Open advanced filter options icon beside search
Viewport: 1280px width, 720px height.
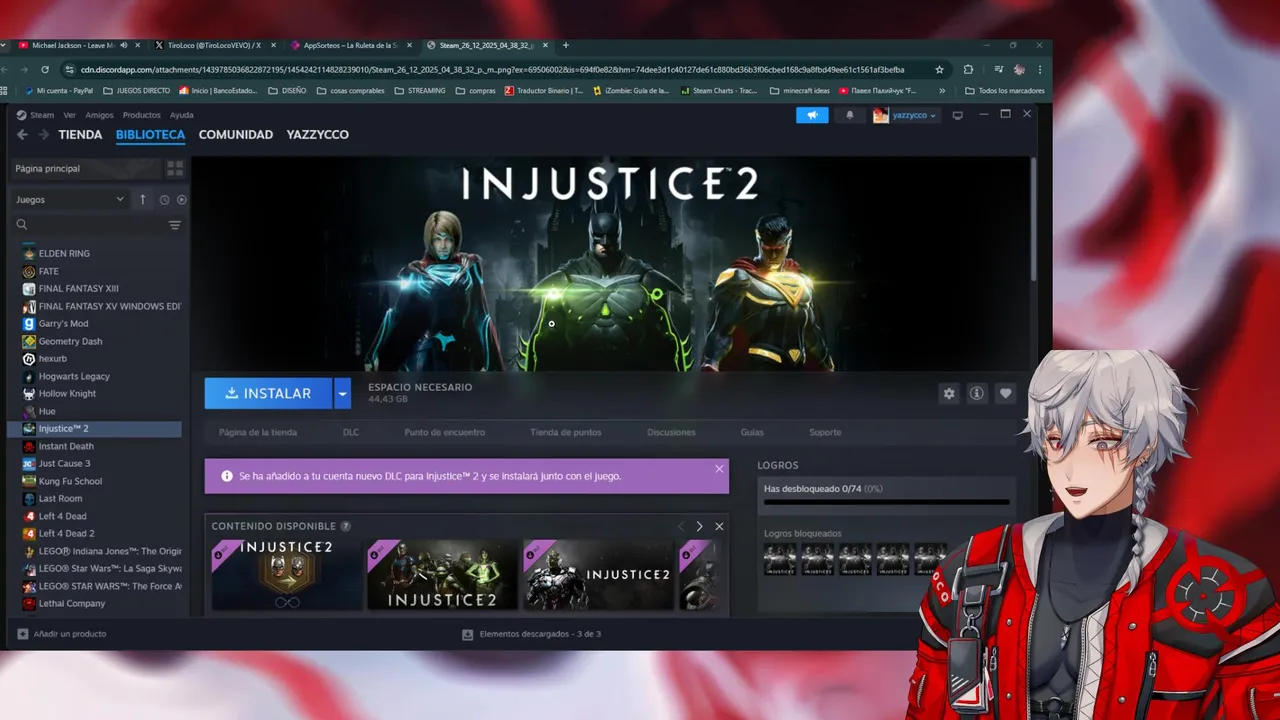[175, 225]
